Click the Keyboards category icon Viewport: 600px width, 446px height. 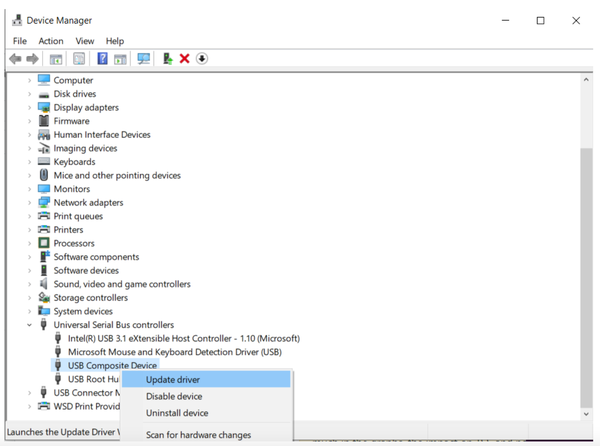(44, 161)
